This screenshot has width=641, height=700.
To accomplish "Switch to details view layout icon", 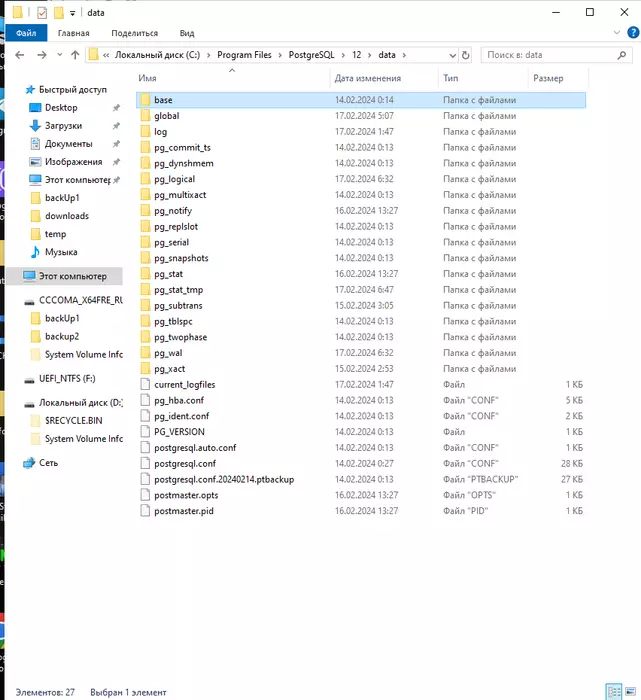I will 614,692.
